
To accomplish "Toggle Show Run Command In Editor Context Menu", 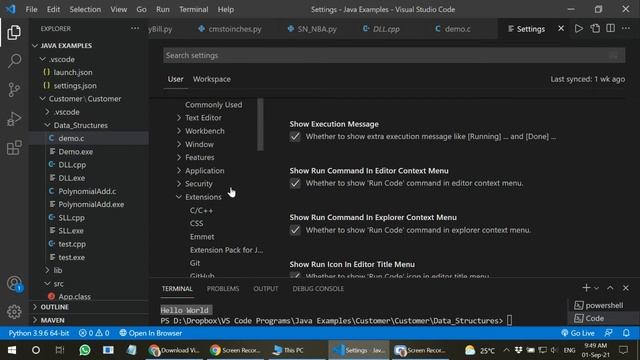I will (x=295, y=183).
